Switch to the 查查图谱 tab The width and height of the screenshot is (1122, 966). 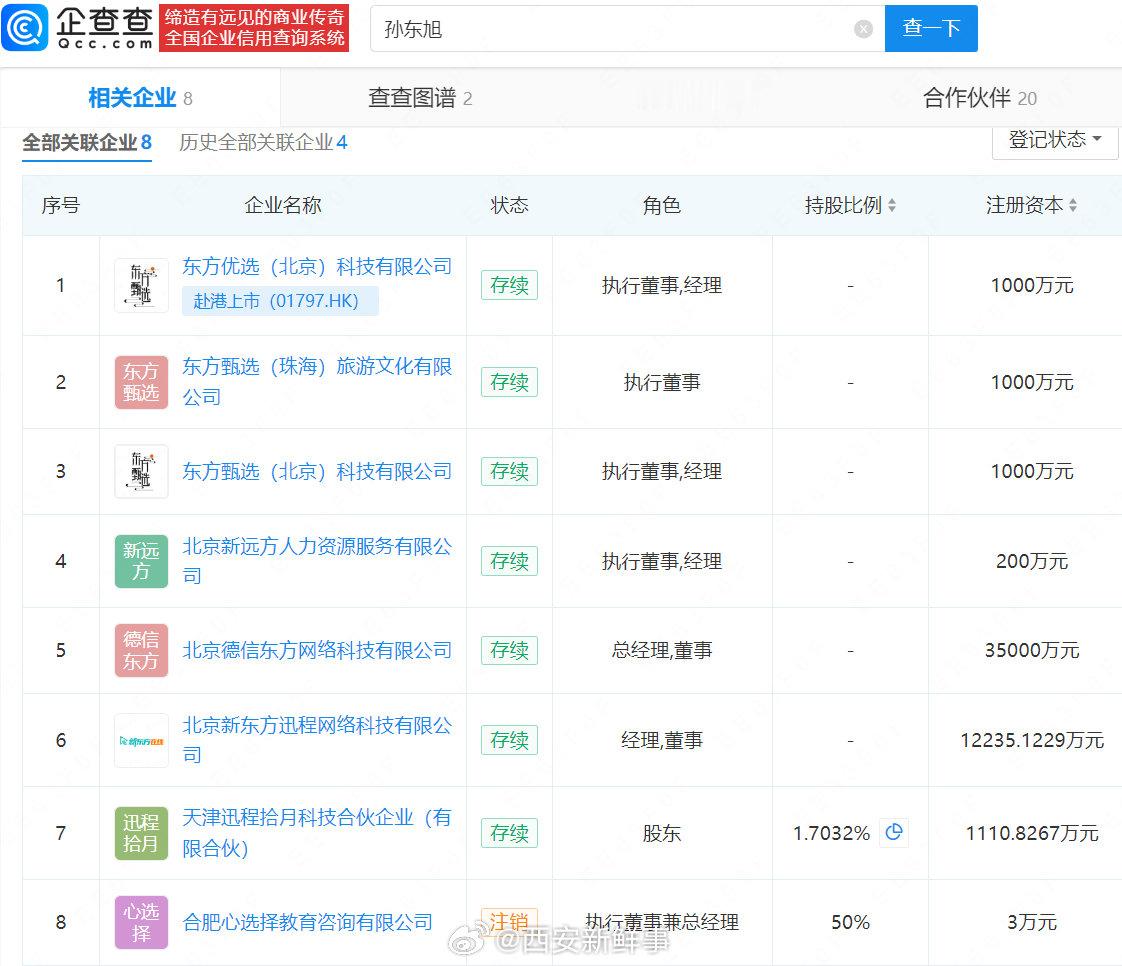[420, 97]
